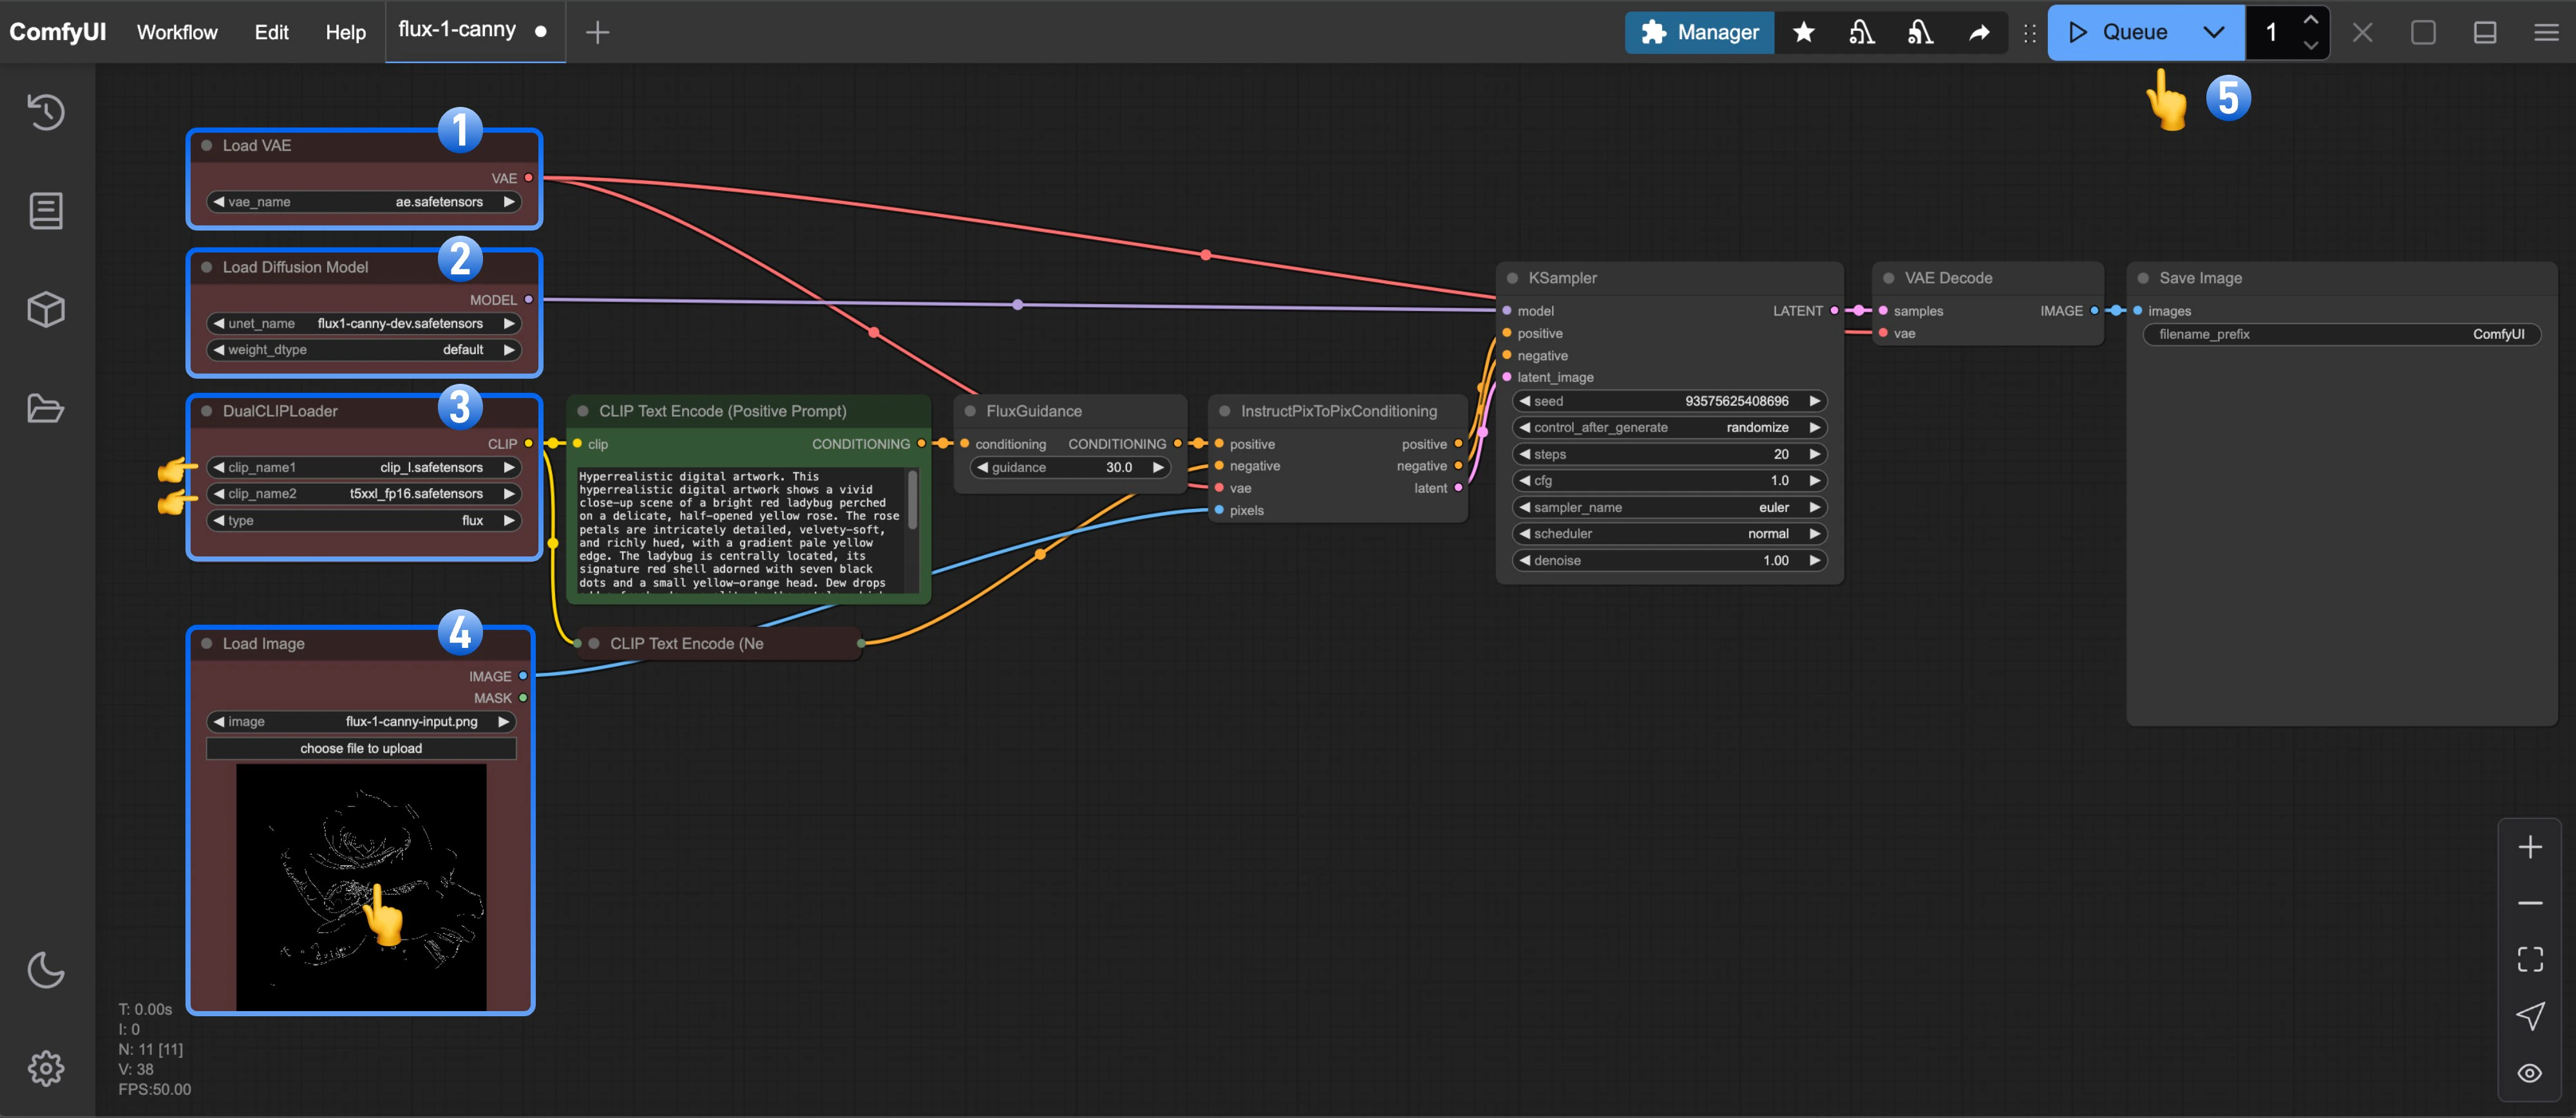The image size is (2576, 1118).
Task: Open the scheduler selector showing normal
Action: pos(1668,533)
